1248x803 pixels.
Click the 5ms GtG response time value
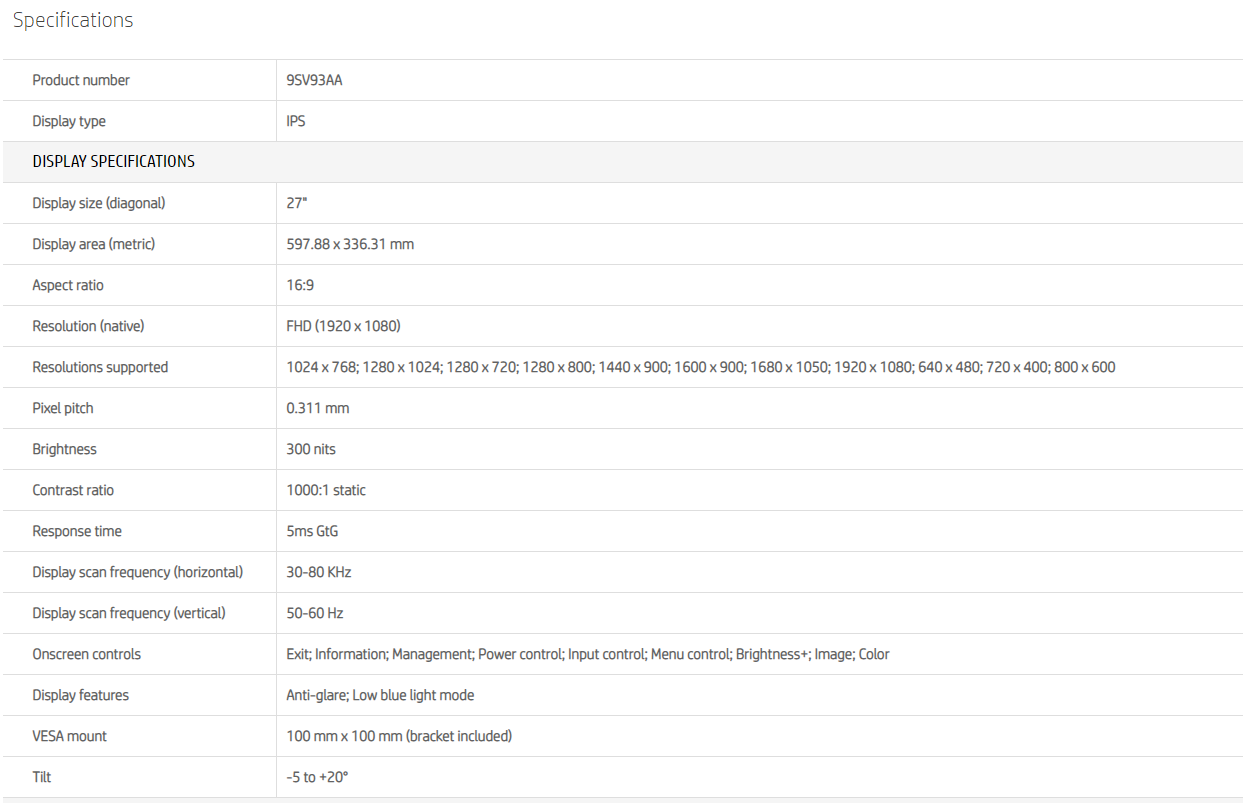point(312,531)
